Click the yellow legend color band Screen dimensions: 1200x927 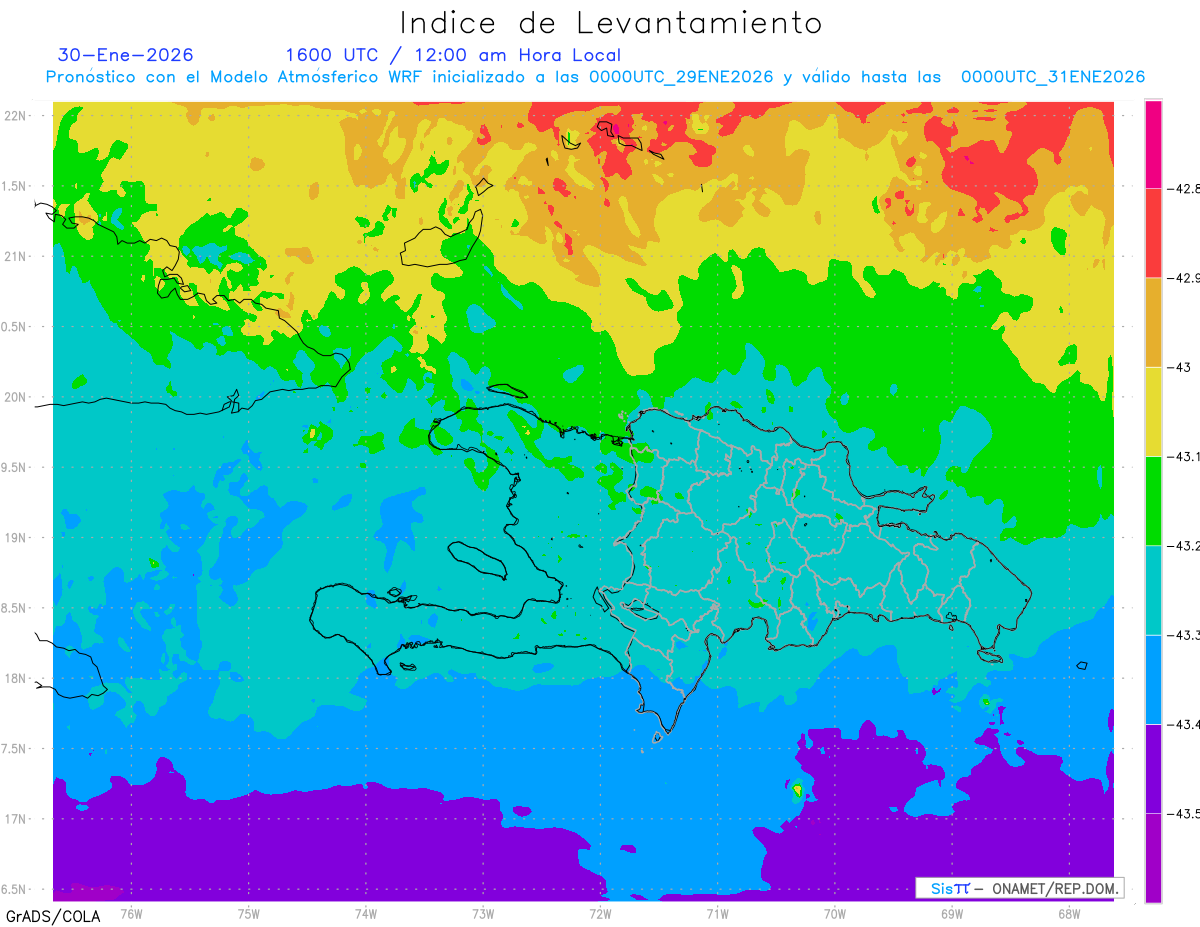point(1154,411)
